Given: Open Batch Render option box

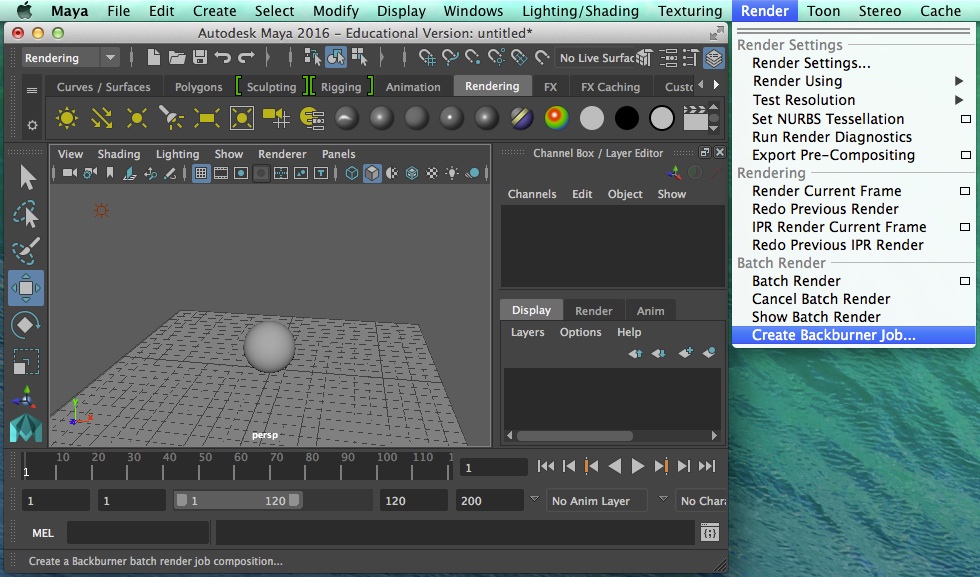Looking at the screenshot, I should (965, 281).
